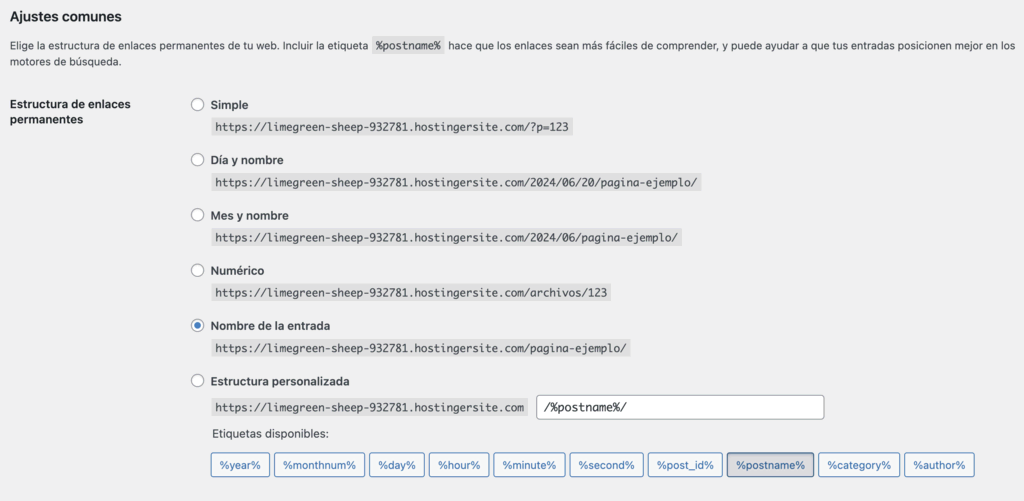1024x501 pixels.
Task: Add the %hour% tag
Action: (459, 465)
